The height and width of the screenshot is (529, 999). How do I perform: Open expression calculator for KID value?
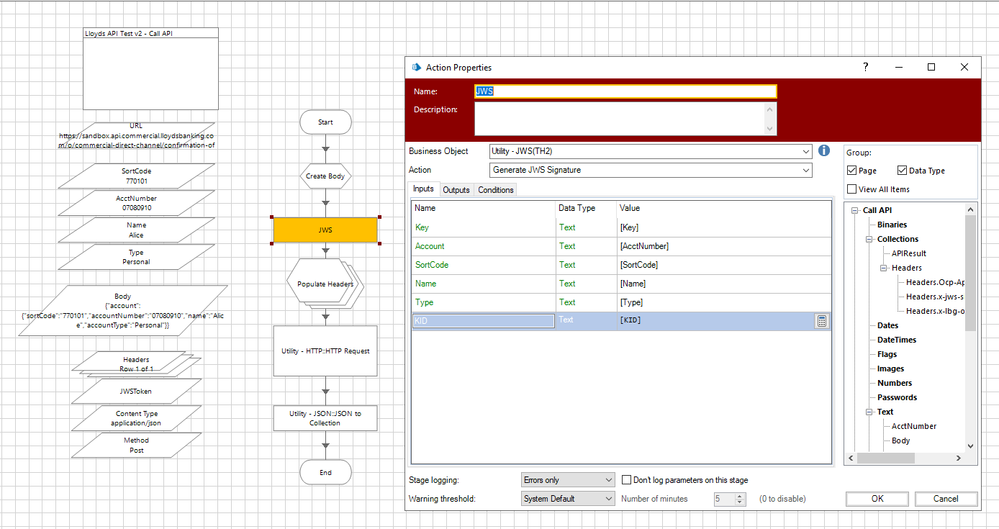(x=821, y=321)
